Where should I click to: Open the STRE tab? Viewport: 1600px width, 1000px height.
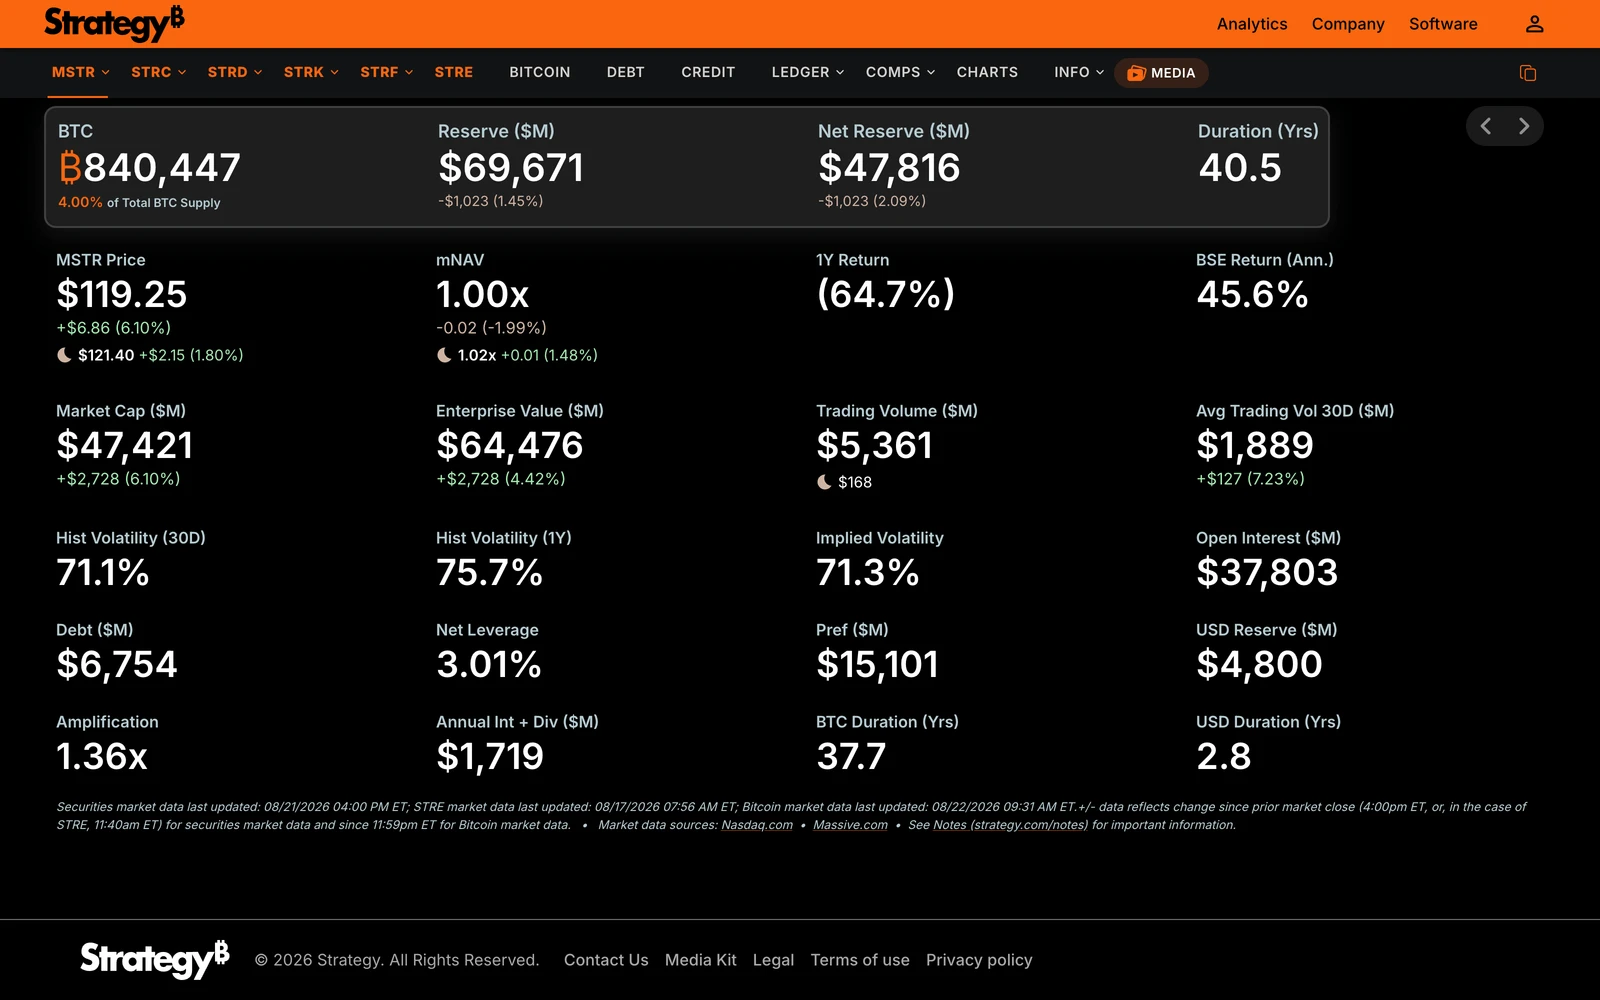point(454,73)
